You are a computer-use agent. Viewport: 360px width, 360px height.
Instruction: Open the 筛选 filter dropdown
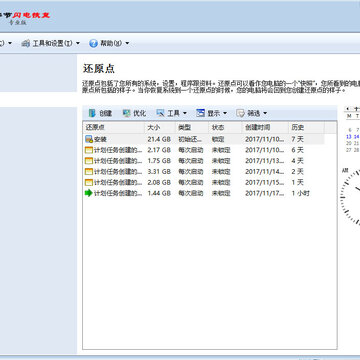click(251, 113)
